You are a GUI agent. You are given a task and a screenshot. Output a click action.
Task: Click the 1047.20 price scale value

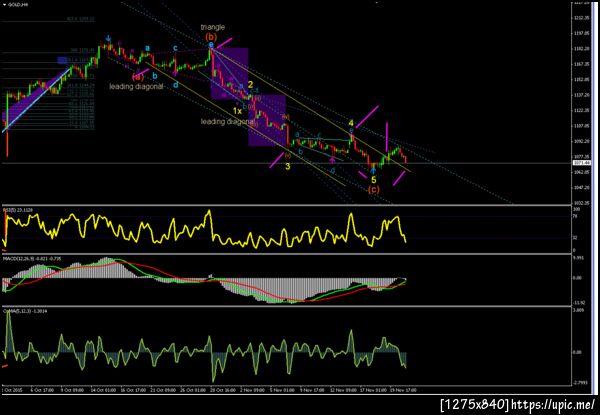[x=581, y=187]
